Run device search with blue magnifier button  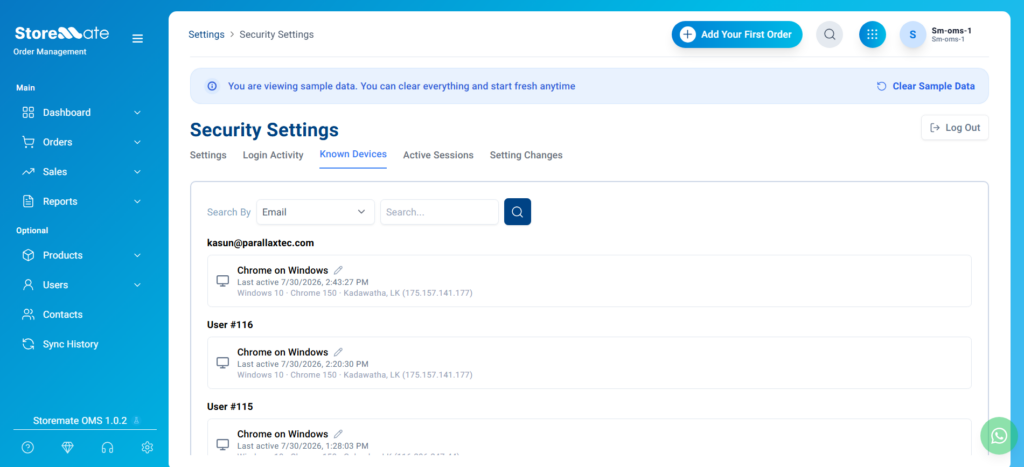[517, 212]
